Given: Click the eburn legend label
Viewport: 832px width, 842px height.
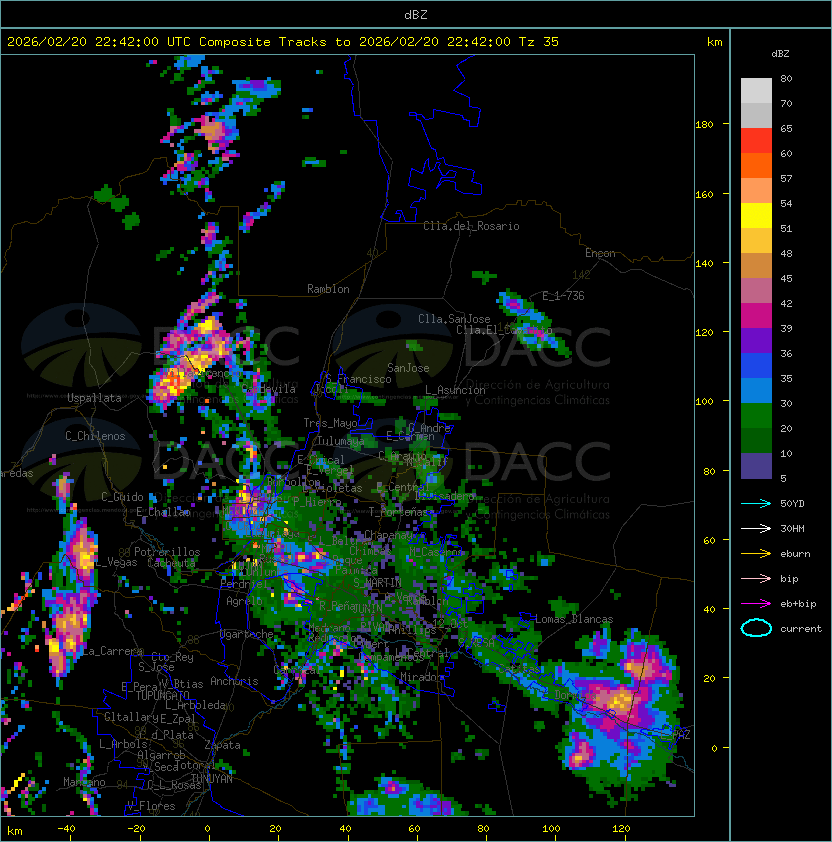Looking at the screenshot, I should (x=795, y=554).
